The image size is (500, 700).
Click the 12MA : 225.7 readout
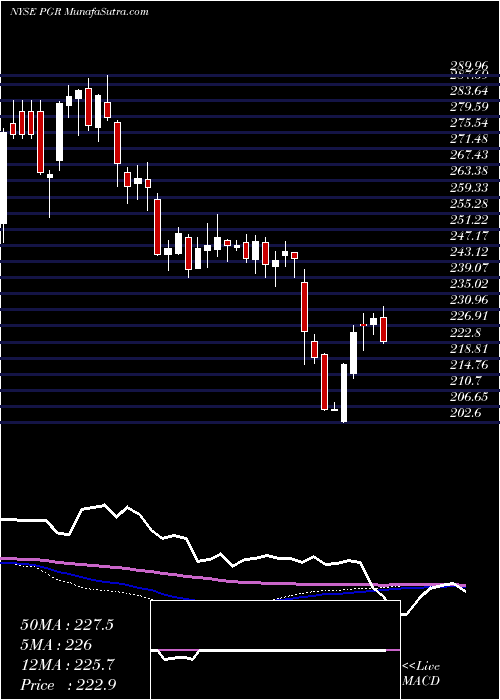(x=67, y=665)
